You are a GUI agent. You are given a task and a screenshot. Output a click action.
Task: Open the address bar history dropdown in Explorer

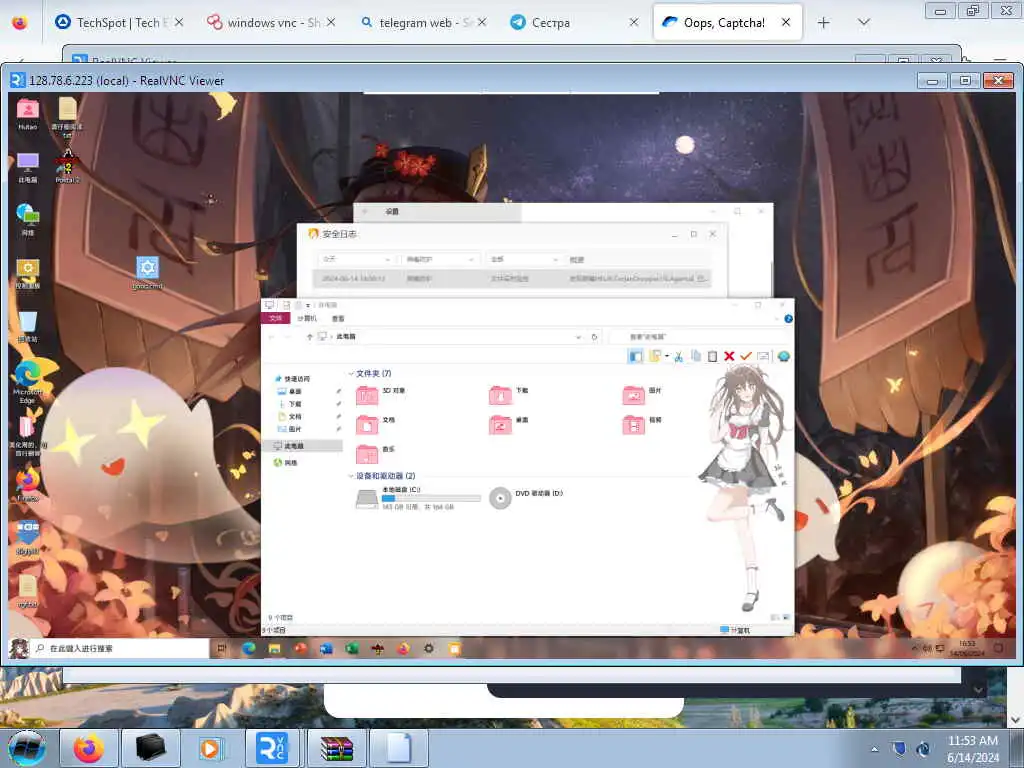point(578,337)
